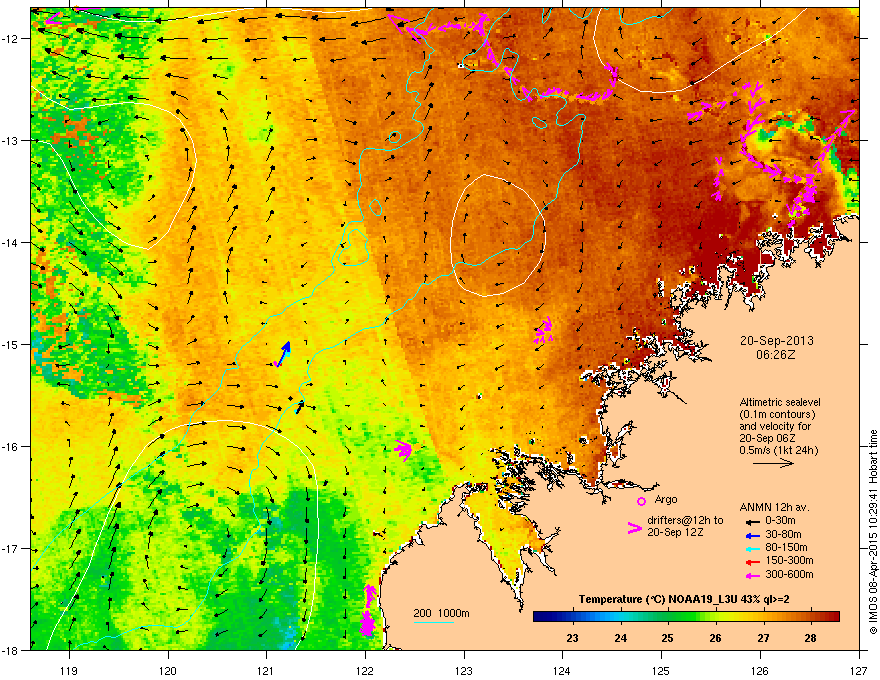Screen dimensions: 880x680
Task: Click the -16 latitude axis label
Action: (x=11, y=447)
